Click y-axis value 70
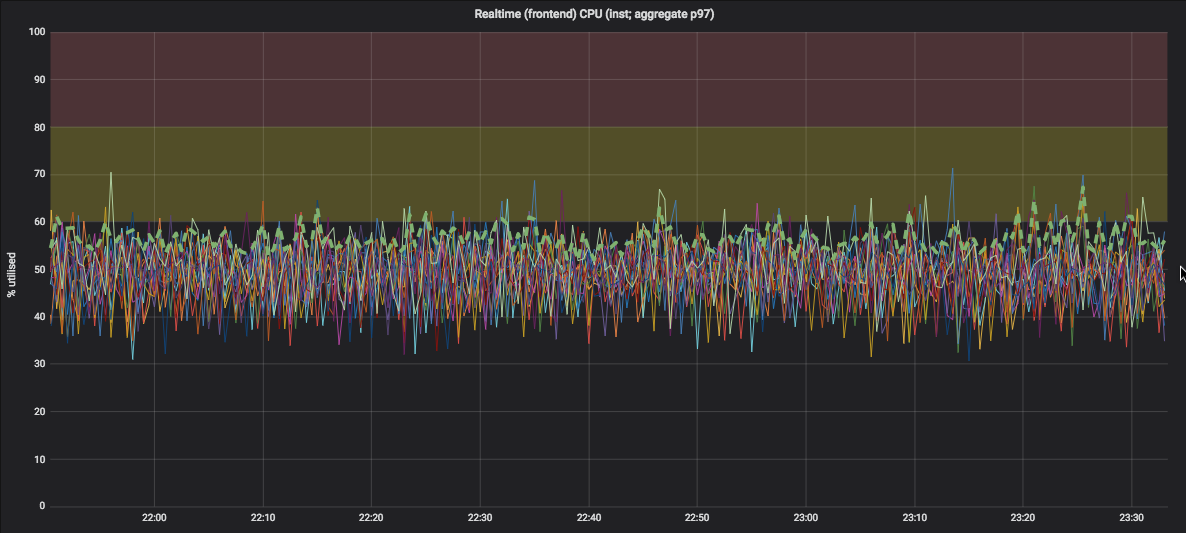Image resolution: width=1186 pixels, height=533 pixels. [x=40, y=174]
